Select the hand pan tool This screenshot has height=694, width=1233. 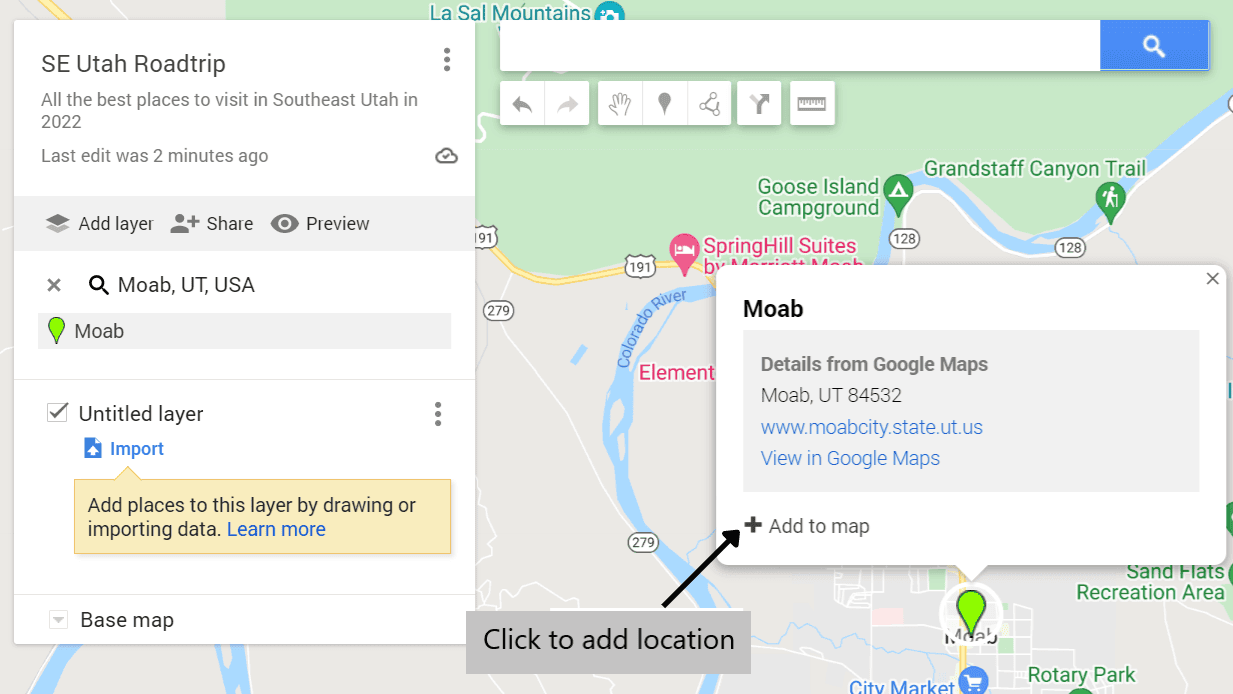tap(620, 103)
